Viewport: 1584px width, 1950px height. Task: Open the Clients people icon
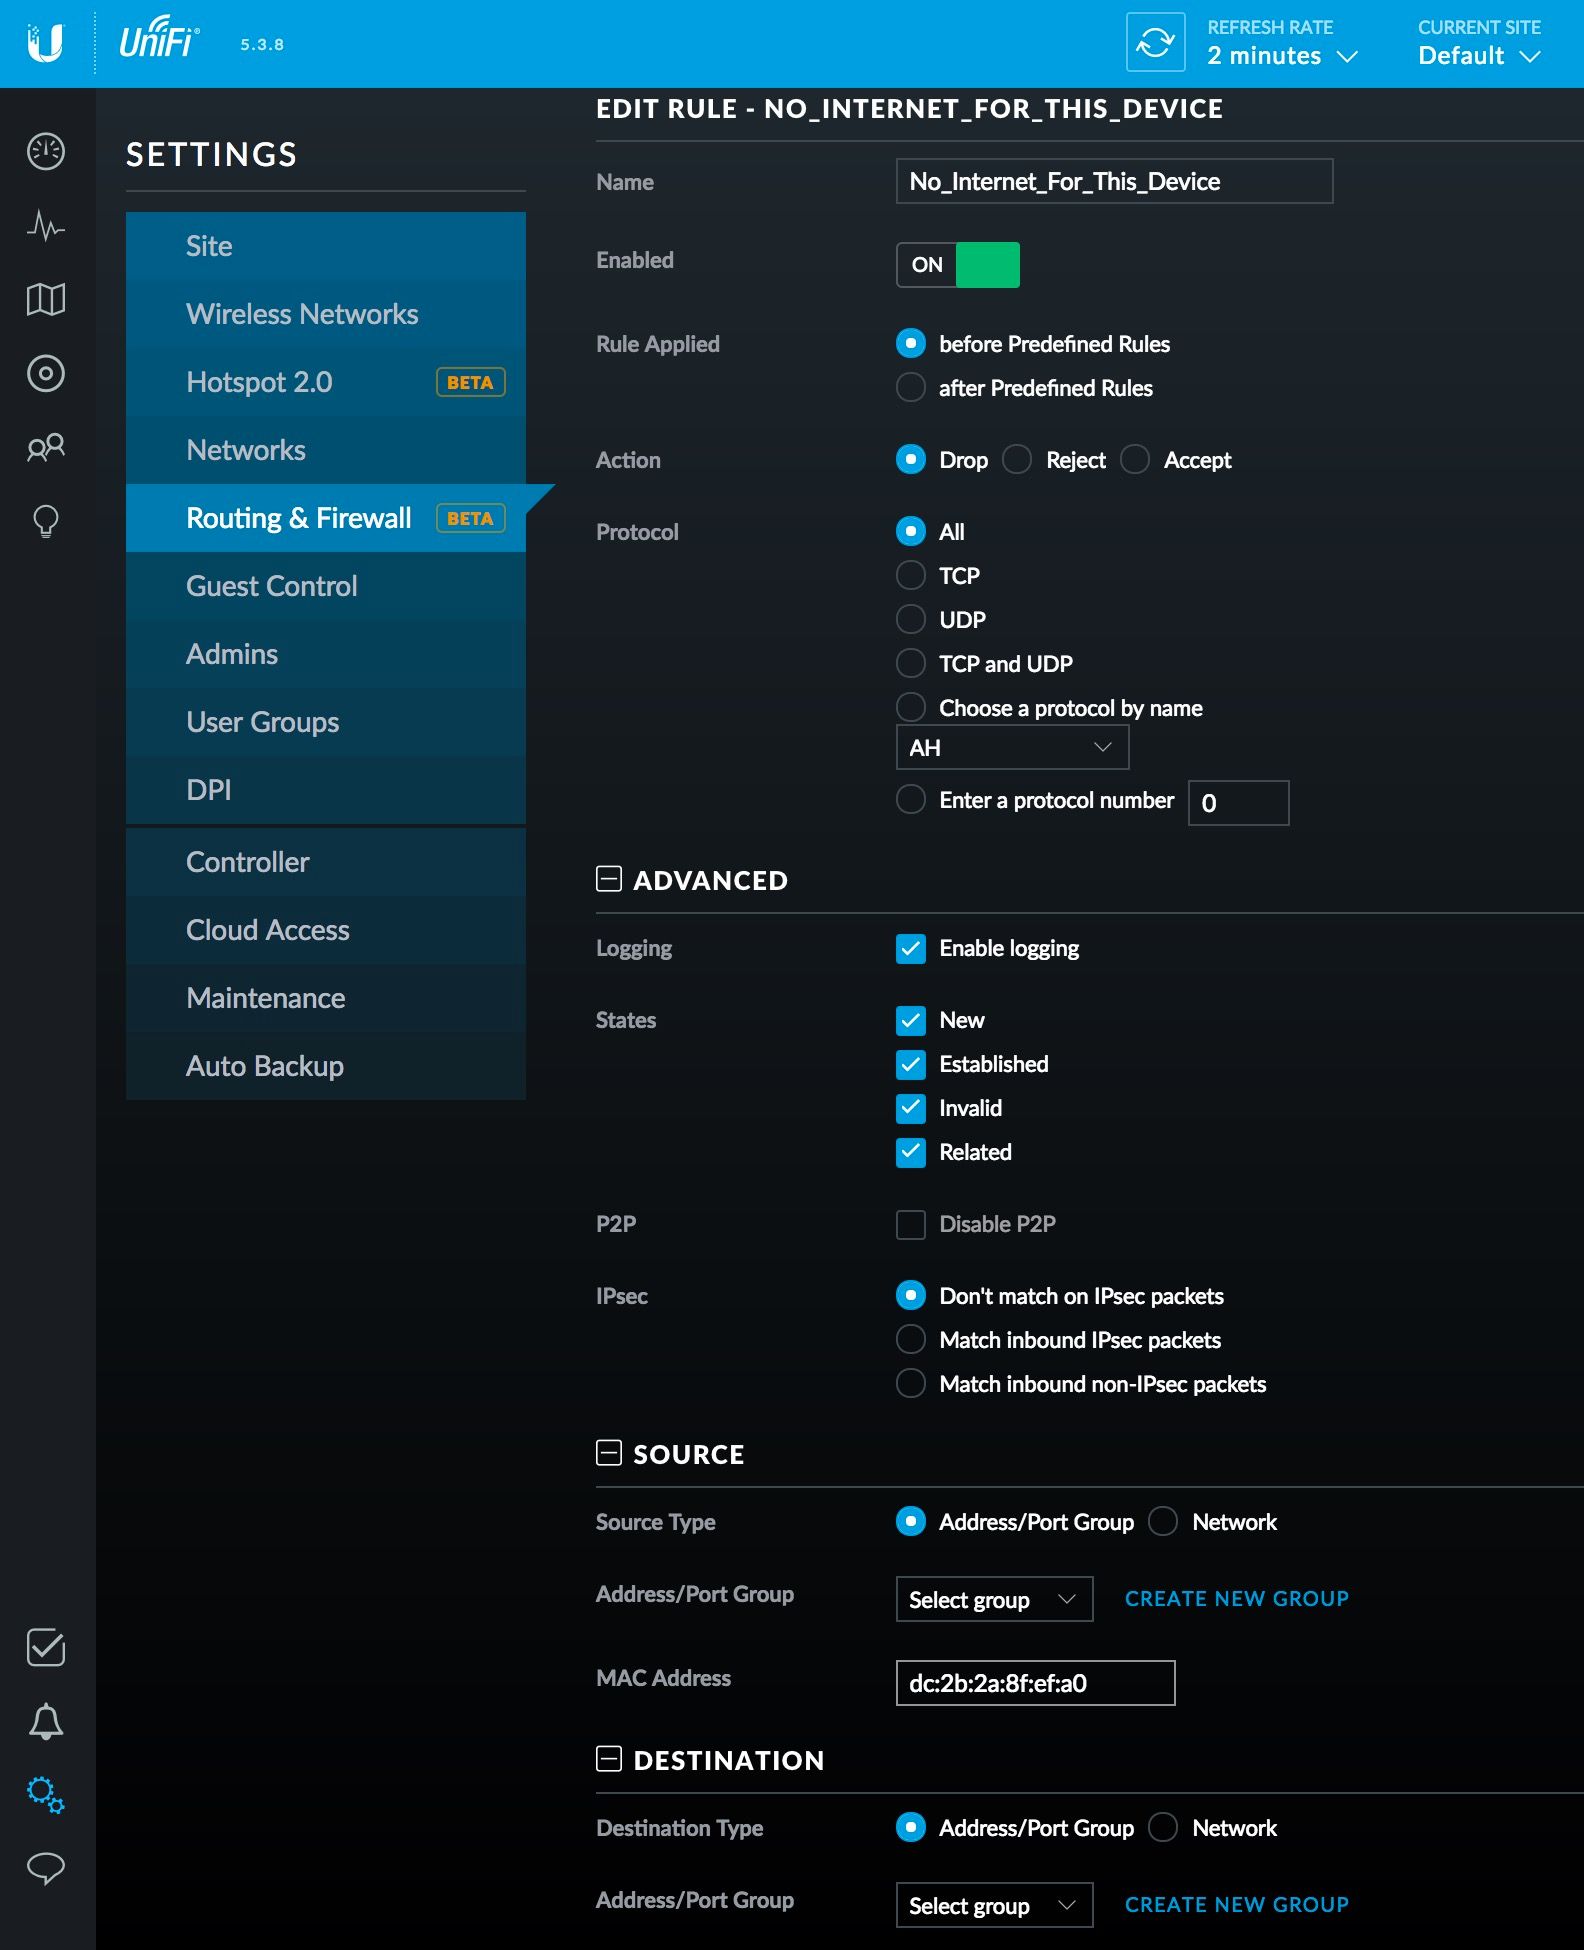point(46,447)
